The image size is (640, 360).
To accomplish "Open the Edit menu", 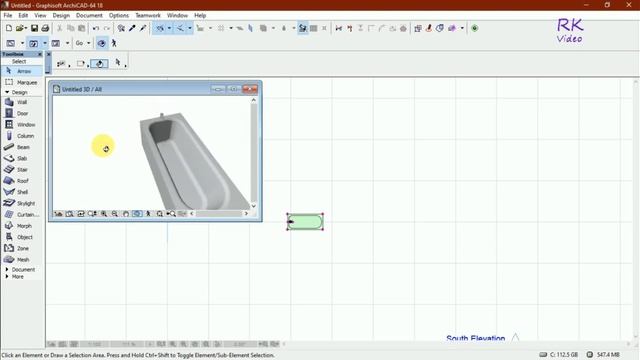I will coord(23,15).
